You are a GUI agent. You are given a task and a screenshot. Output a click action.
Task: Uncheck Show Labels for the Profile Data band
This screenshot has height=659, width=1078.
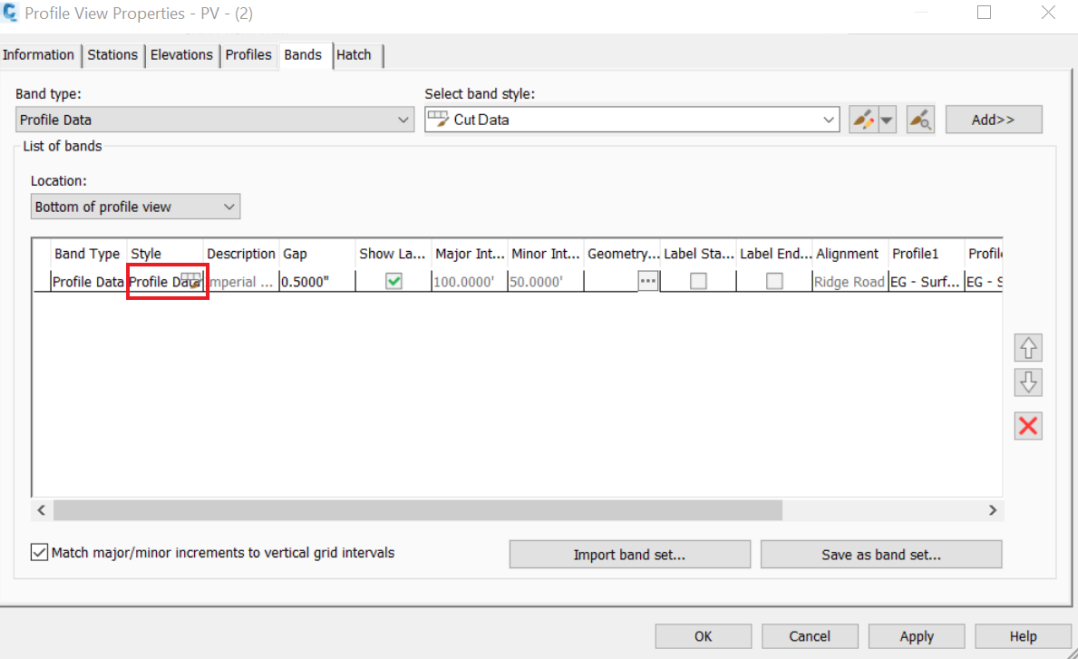click(x=394, y=281)
